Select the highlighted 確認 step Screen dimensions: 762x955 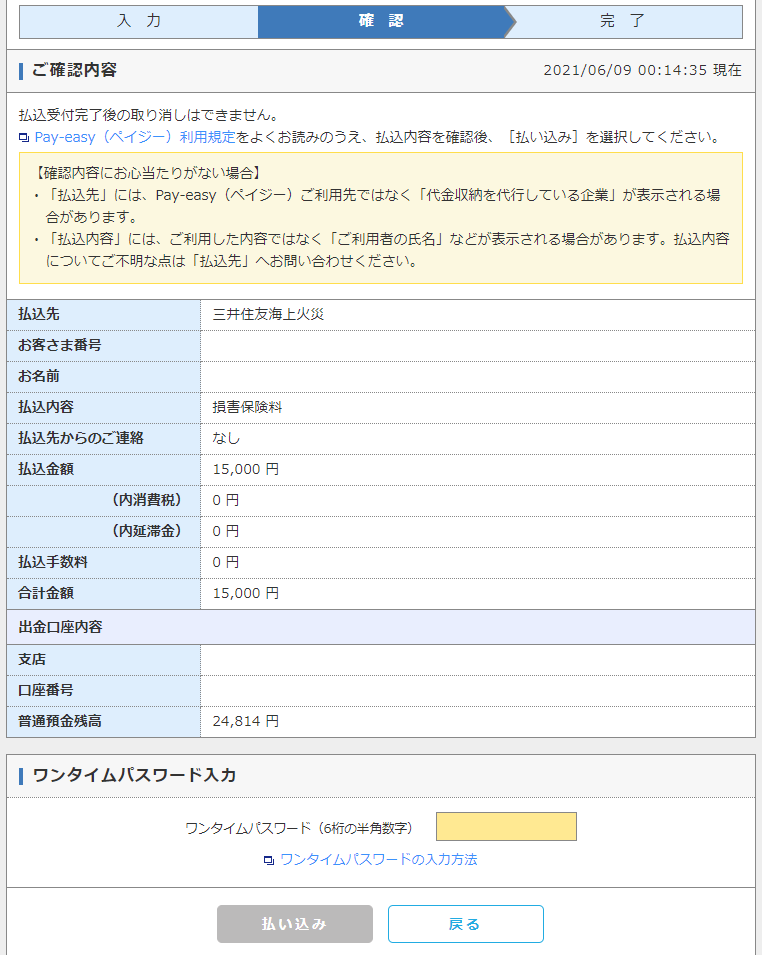[x=380, y=21]
